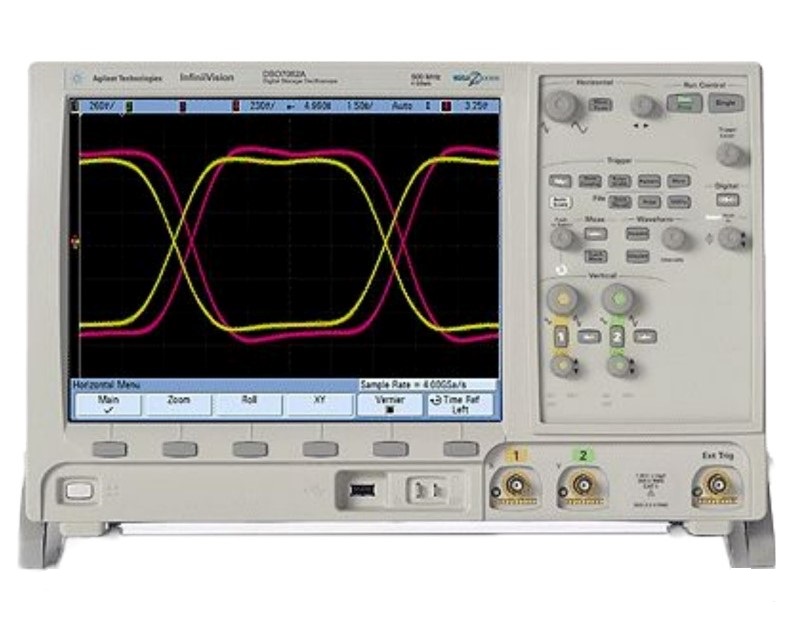
Task: Click the Ext Trig BNC connector
Action: pos(715,486)
